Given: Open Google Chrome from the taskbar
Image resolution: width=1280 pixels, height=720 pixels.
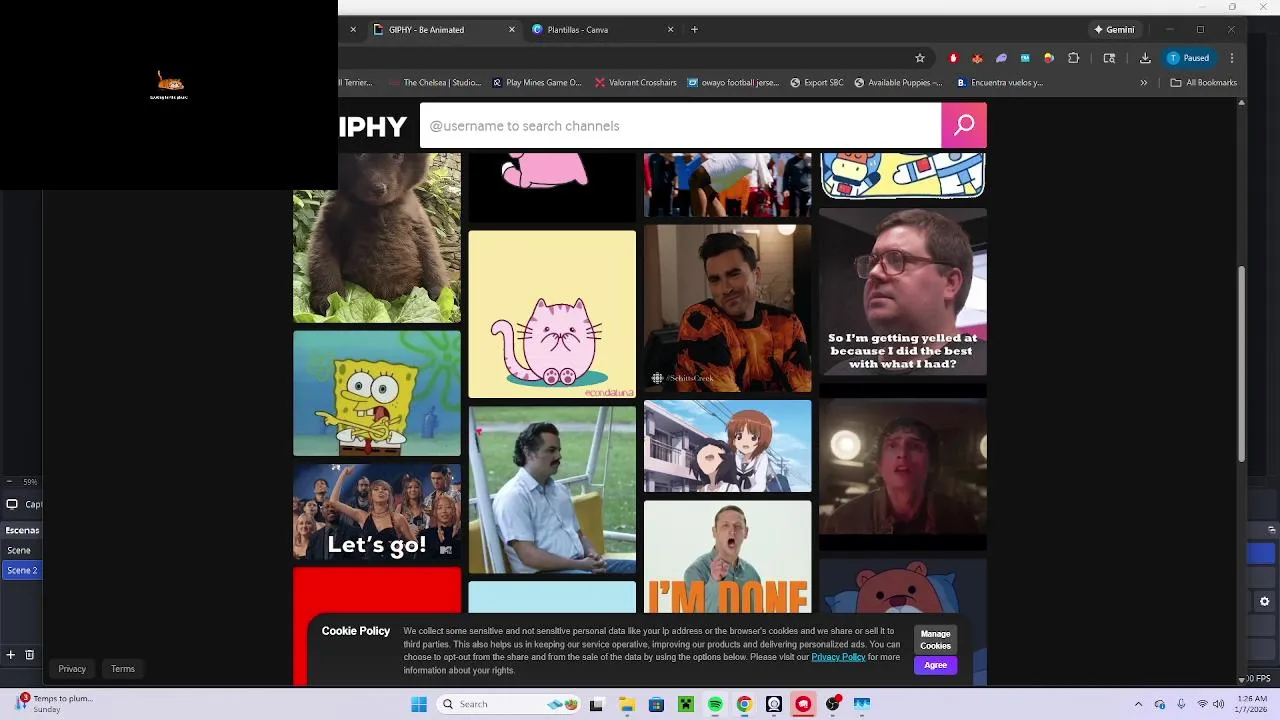Looking at the screenshot, I should coord(744,704).
